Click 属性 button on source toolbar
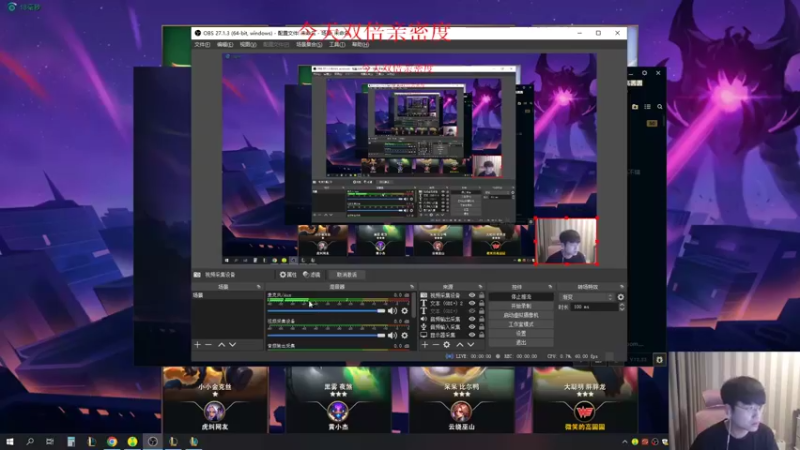This screenshot has height=450, width=800. click(288, 274)
